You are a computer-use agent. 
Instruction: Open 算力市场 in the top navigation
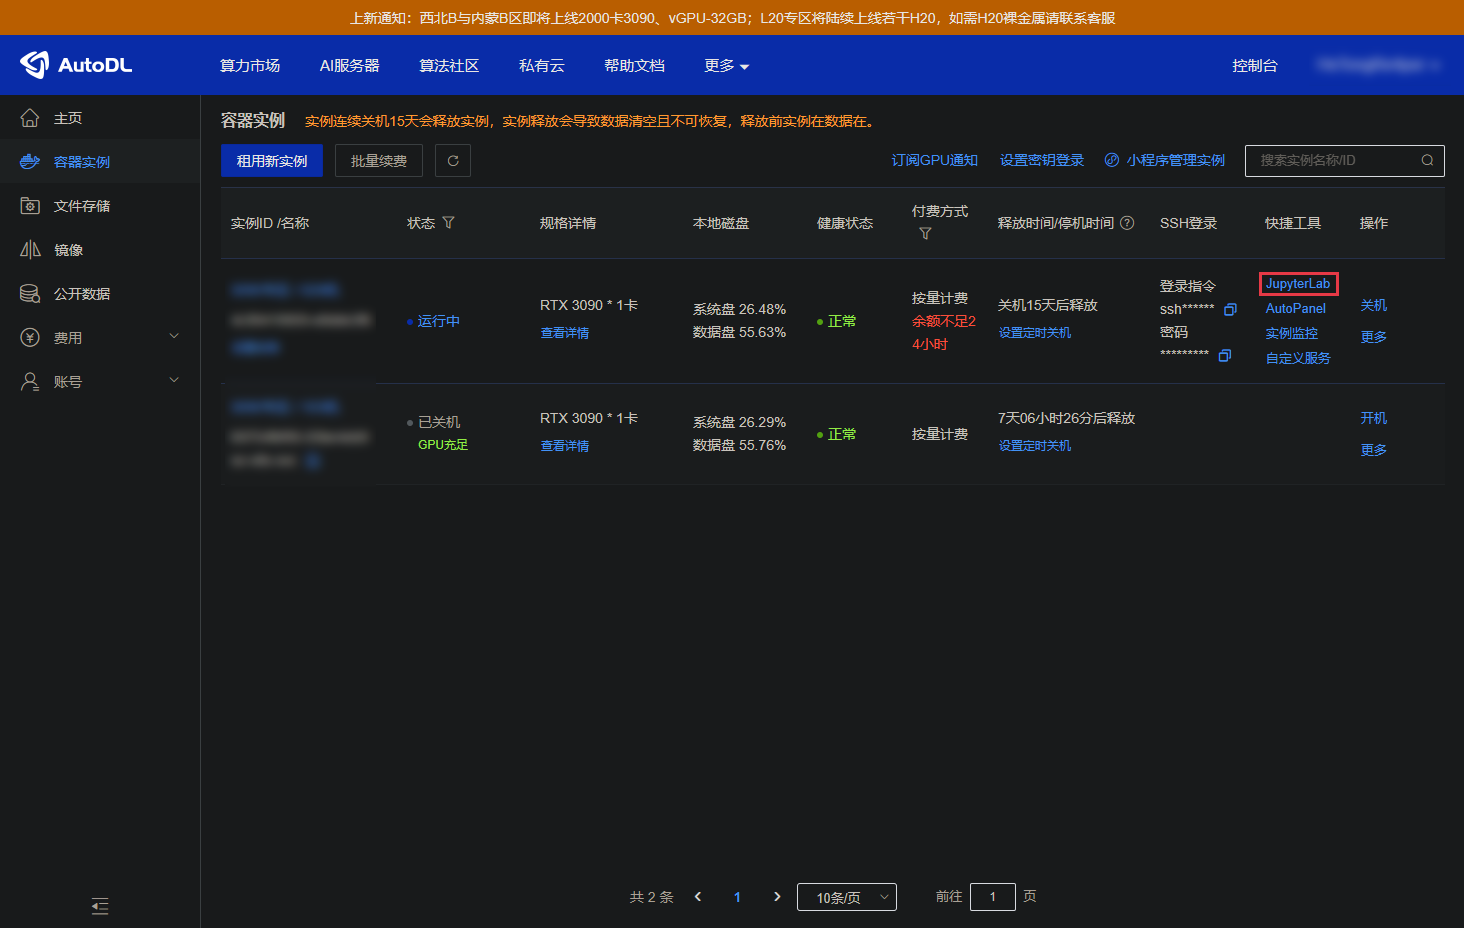point(250,66)
